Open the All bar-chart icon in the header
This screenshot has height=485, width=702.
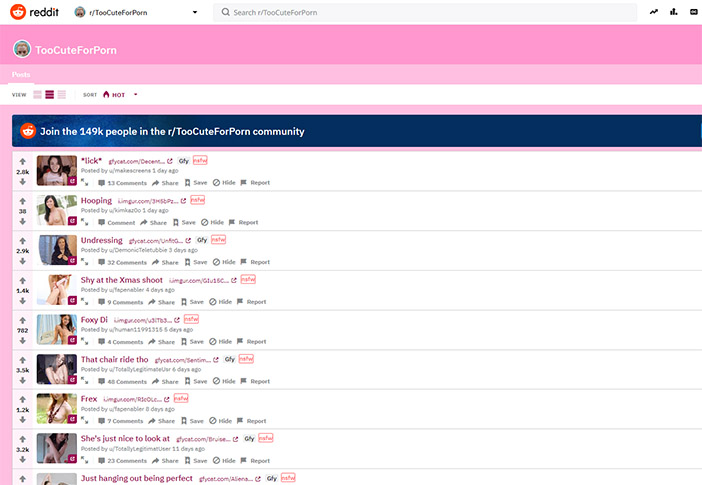pyautogui.click(x=673, y=12)
